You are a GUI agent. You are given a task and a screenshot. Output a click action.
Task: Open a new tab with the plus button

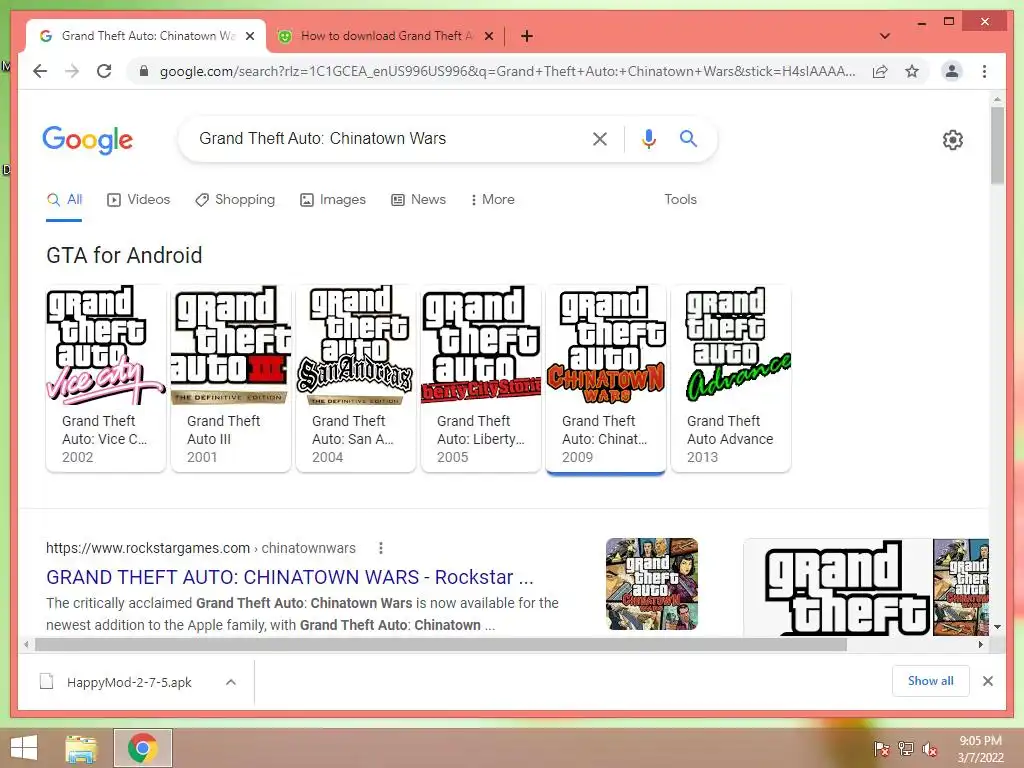[526, 36]
